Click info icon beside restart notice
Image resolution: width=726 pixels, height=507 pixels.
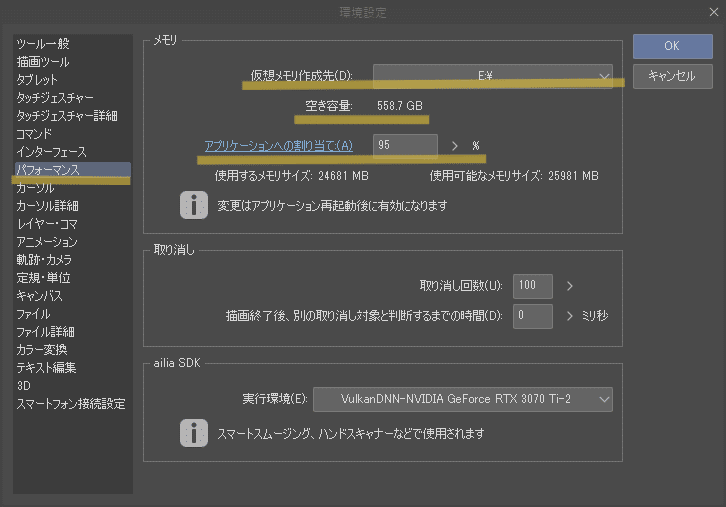(x=194, y=205)
